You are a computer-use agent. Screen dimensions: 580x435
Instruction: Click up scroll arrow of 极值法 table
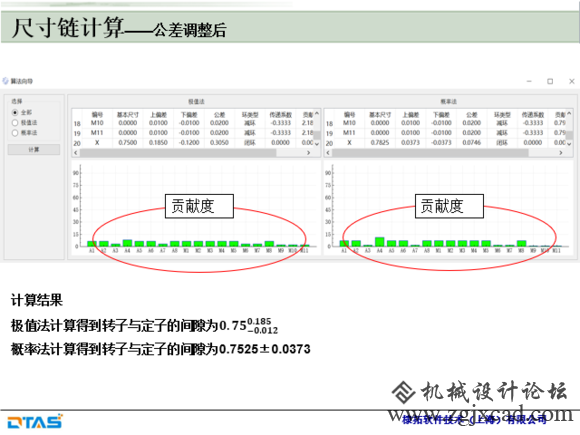317,114
